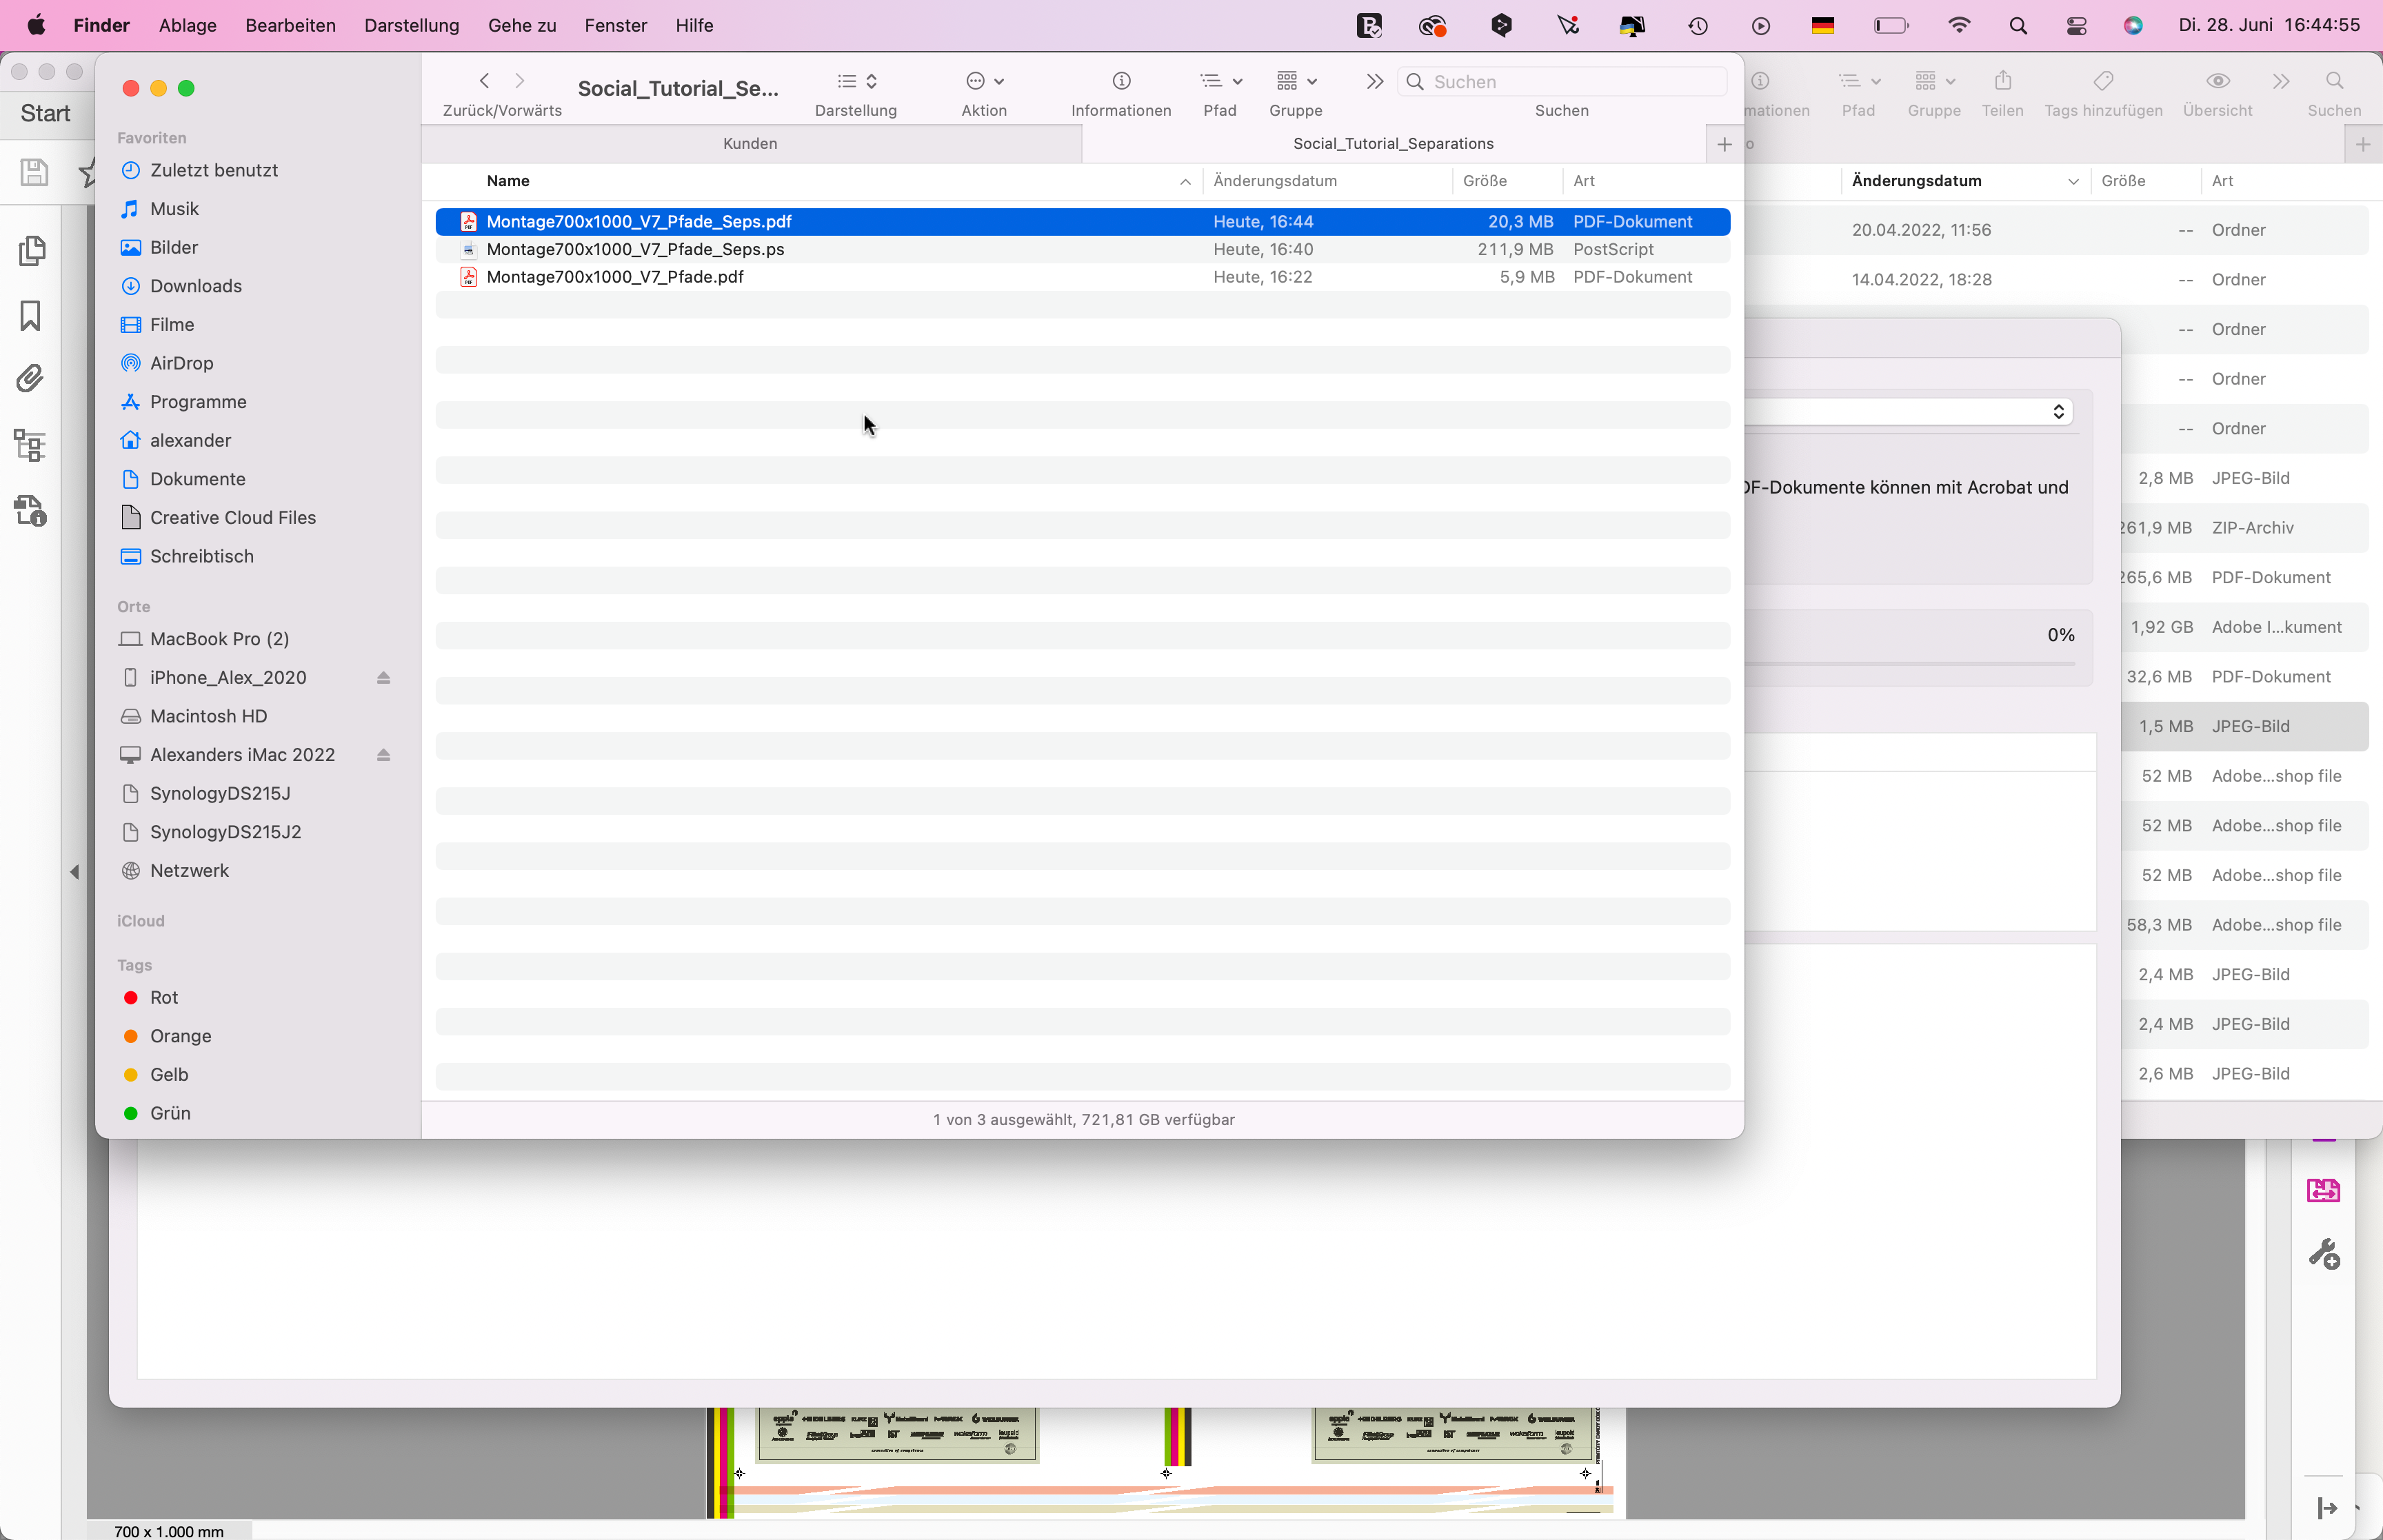Image resolution: width=2383 pixels, height=1540 pixels.
Task: Switch to the Kunden tab
Action: click(x=750, y=144)
